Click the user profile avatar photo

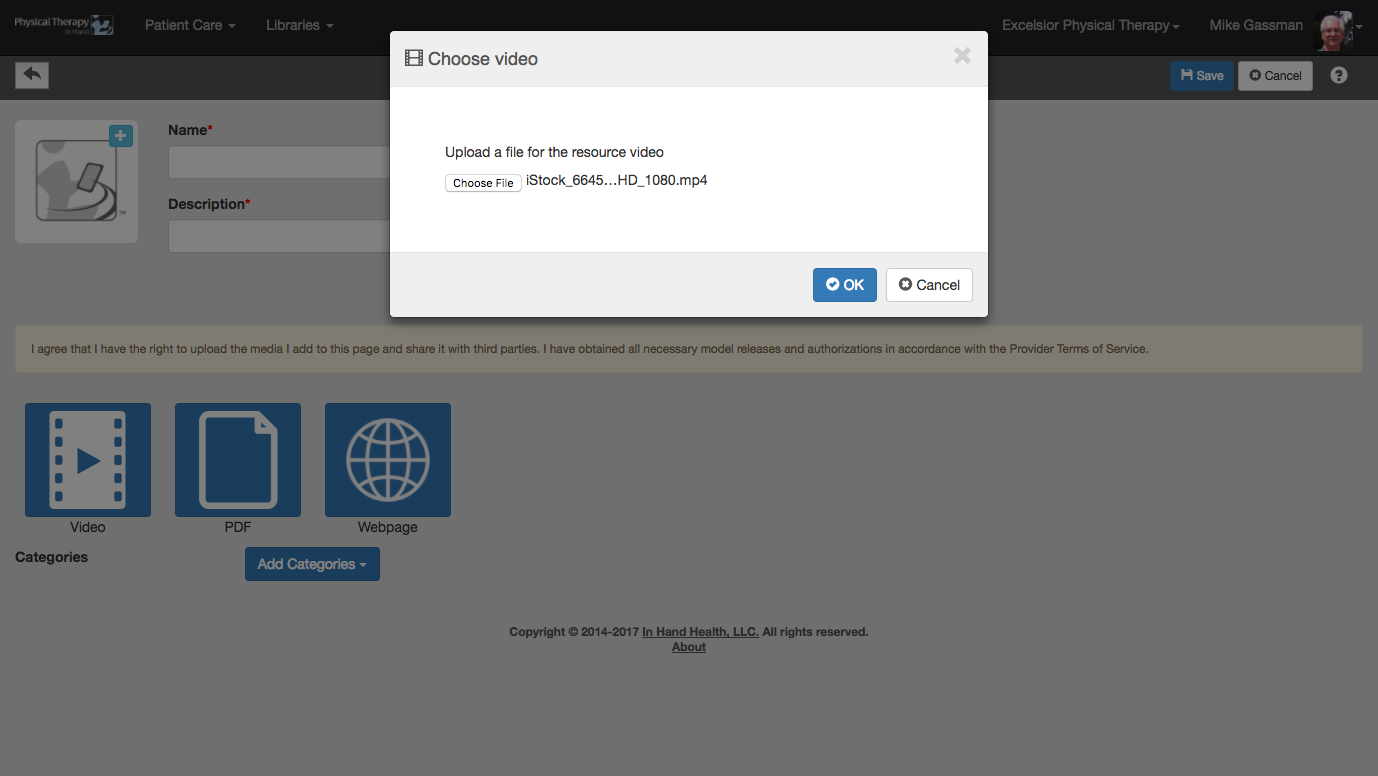tap(1333, 30)
